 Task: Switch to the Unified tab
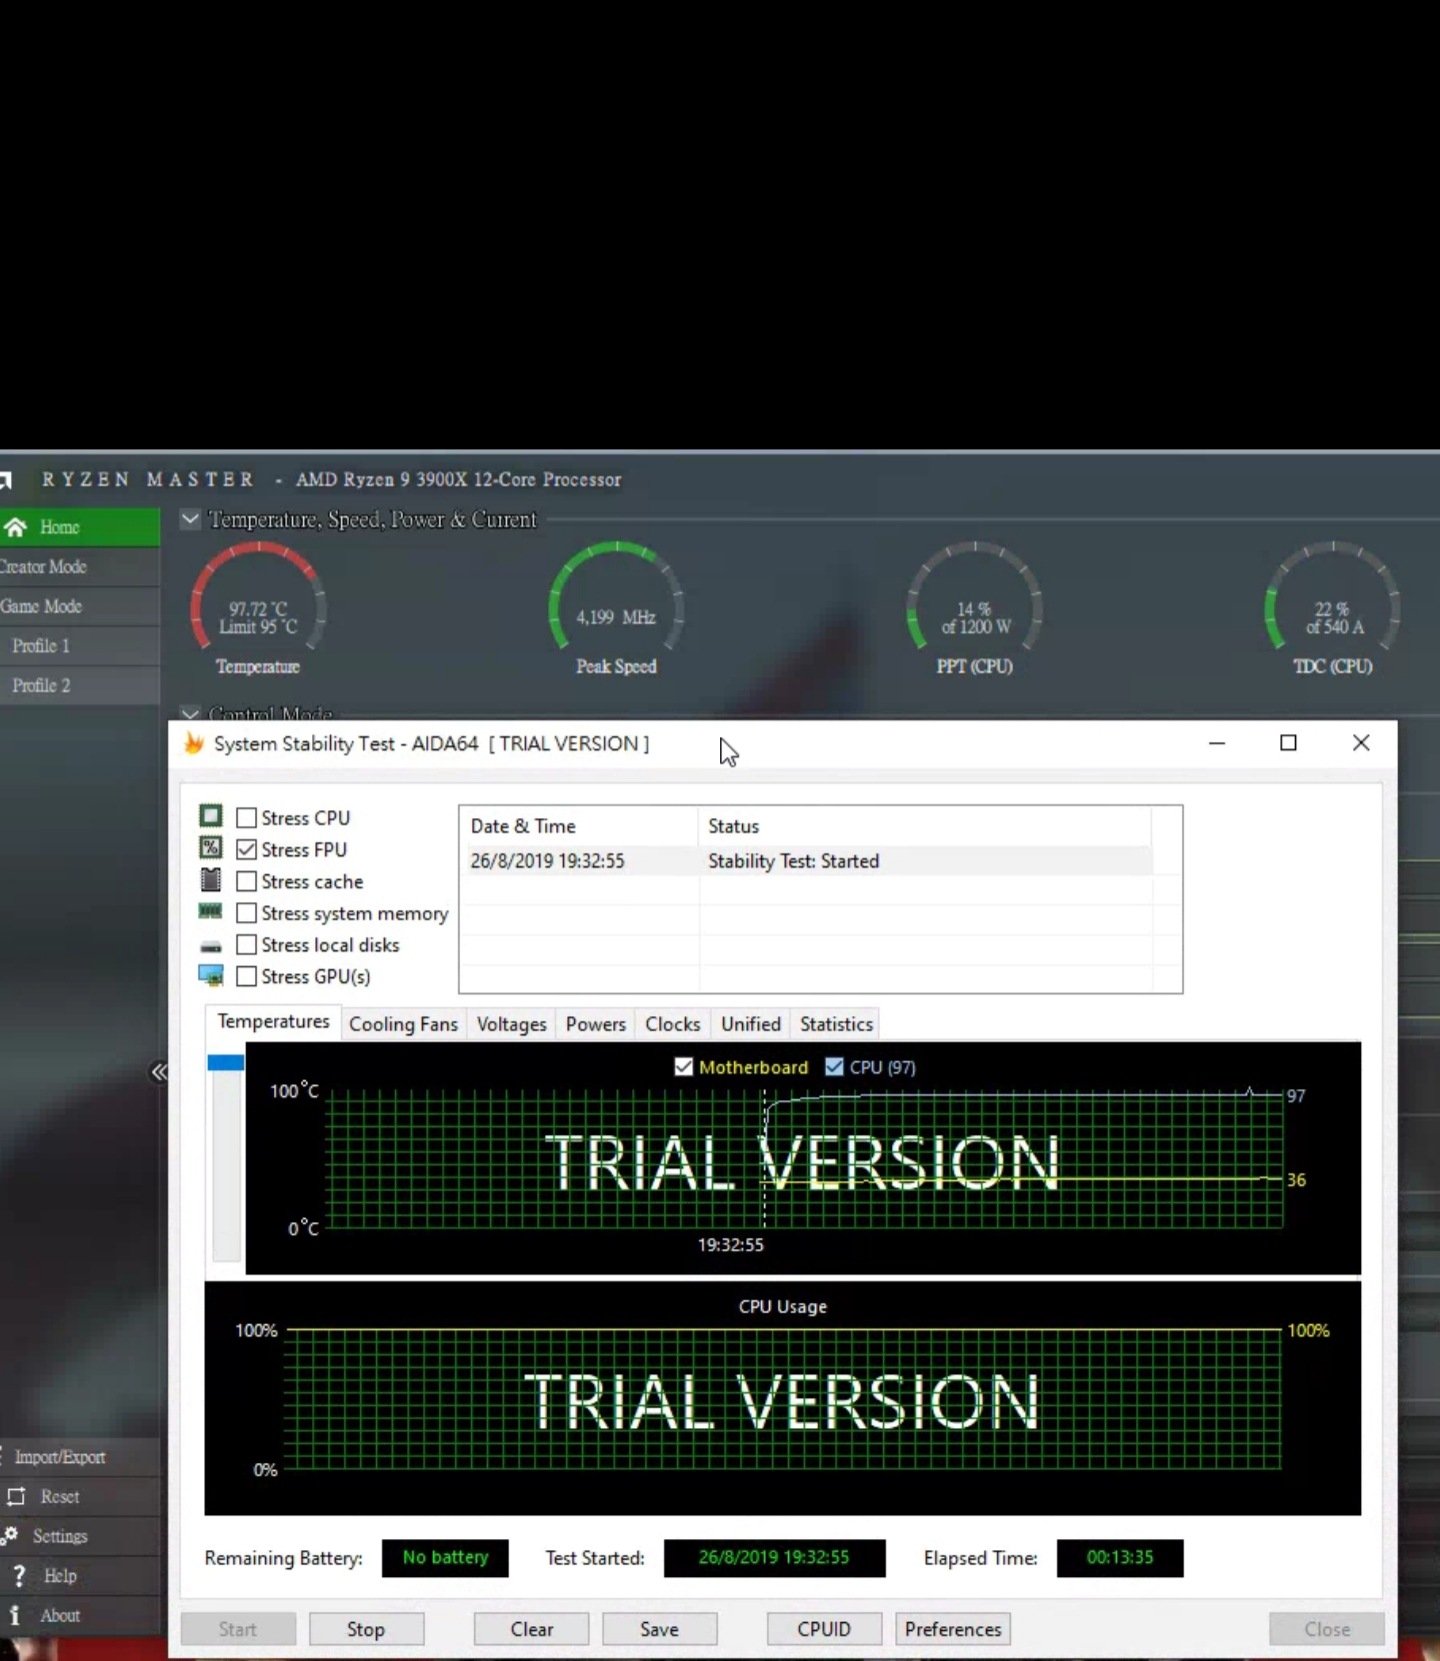click(x=750, y=1024)
